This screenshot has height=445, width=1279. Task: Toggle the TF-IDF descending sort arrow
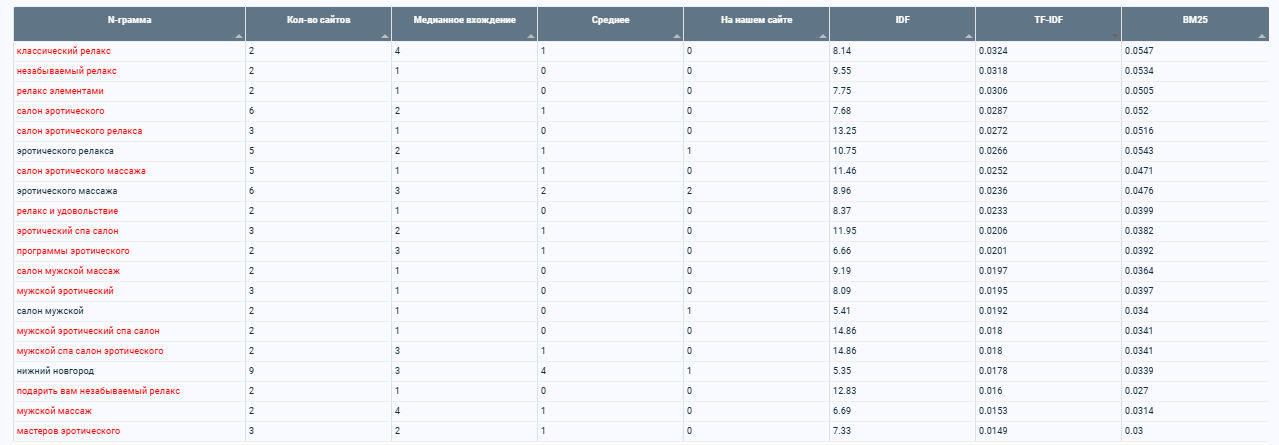1115,35
